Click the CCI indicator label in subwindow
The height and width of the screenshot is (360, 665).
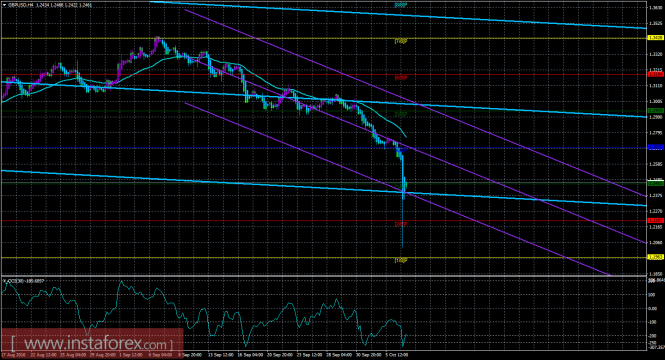24,281
